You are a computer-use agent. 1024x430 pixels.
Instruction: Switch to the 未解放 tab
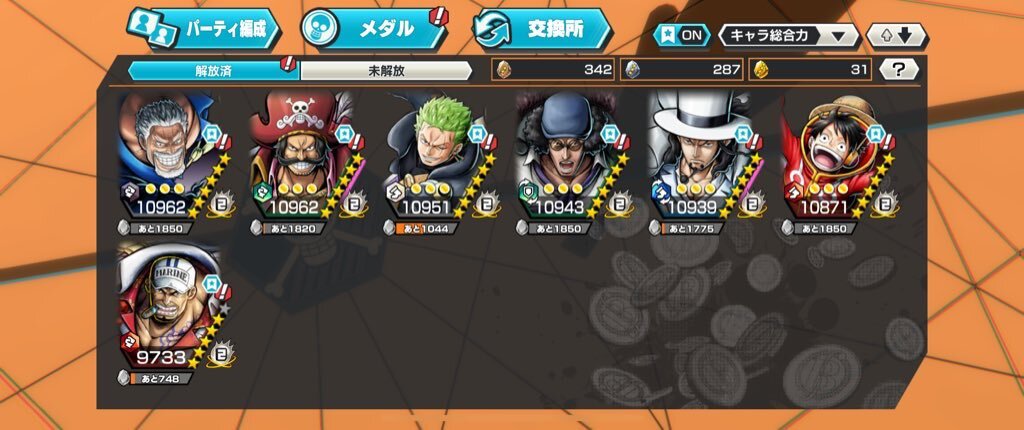pos(387,71)
